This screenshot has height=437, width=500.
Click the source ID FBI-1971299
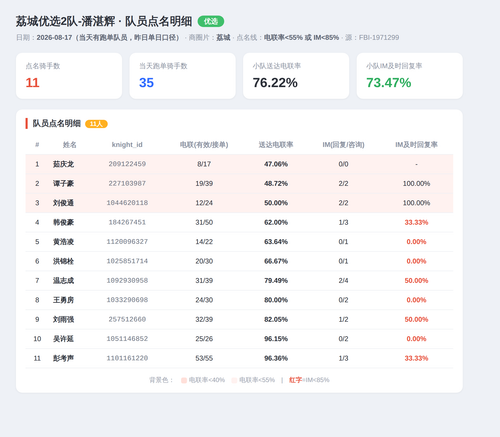tap(379, 38)
